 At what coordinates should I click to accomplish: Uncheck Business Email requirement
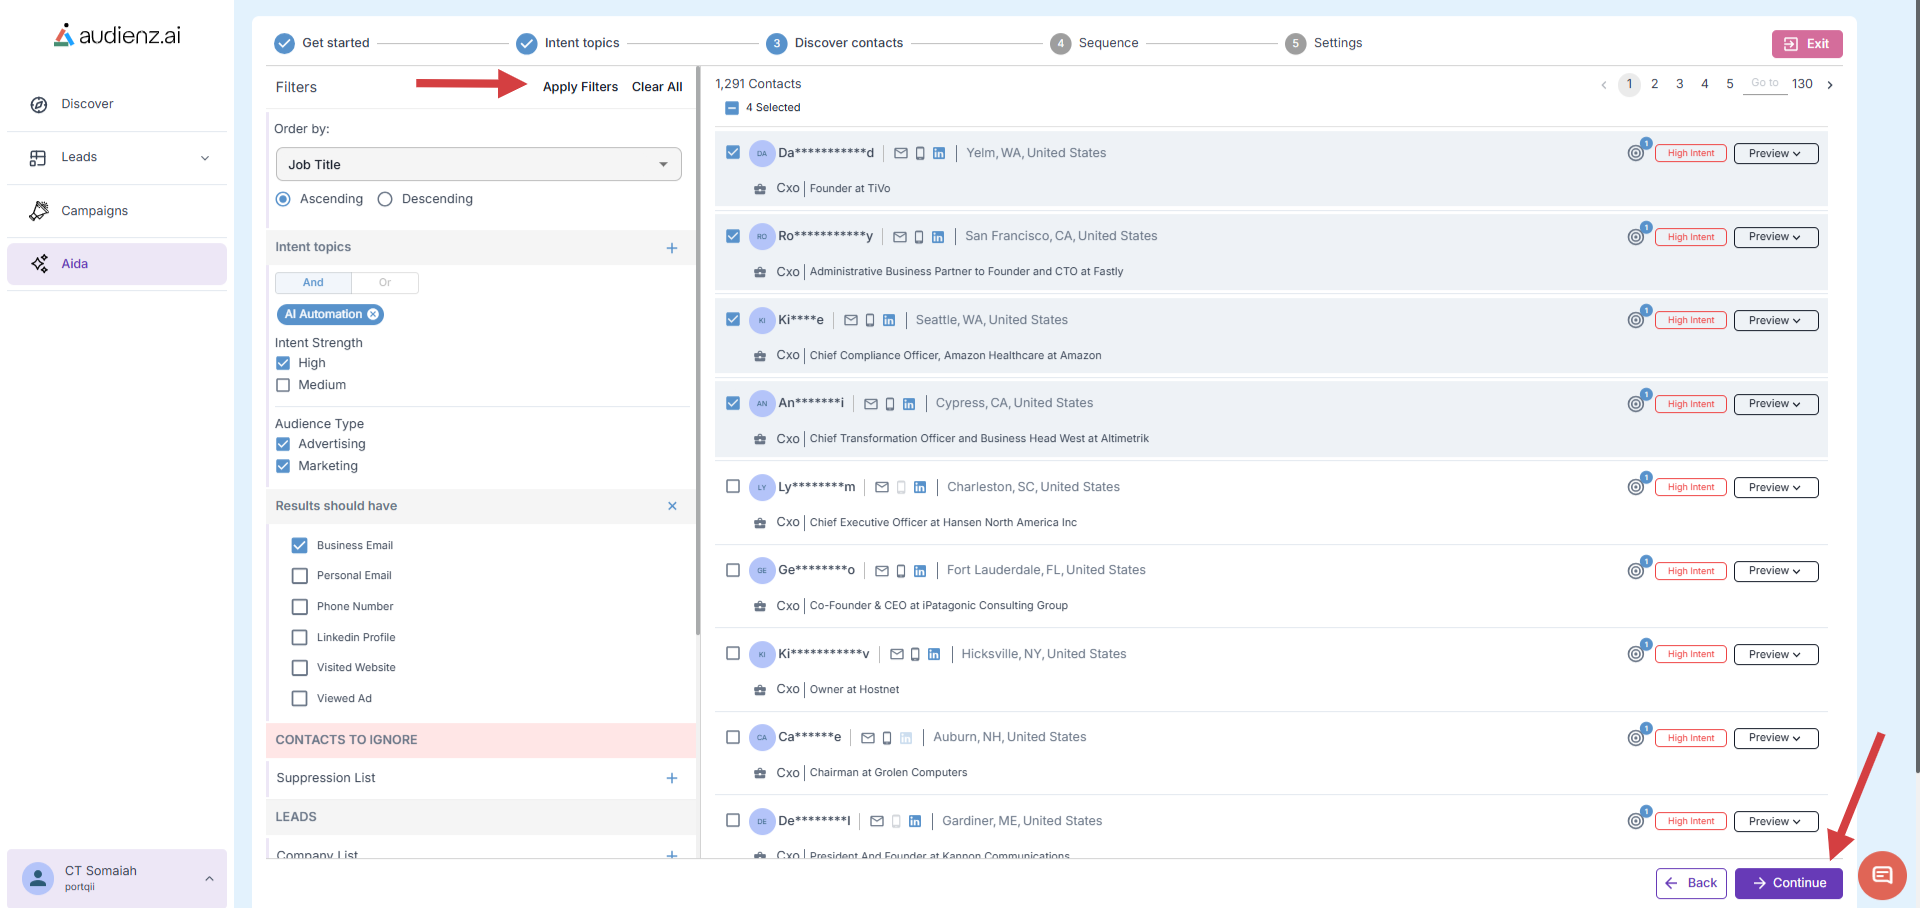299,545
